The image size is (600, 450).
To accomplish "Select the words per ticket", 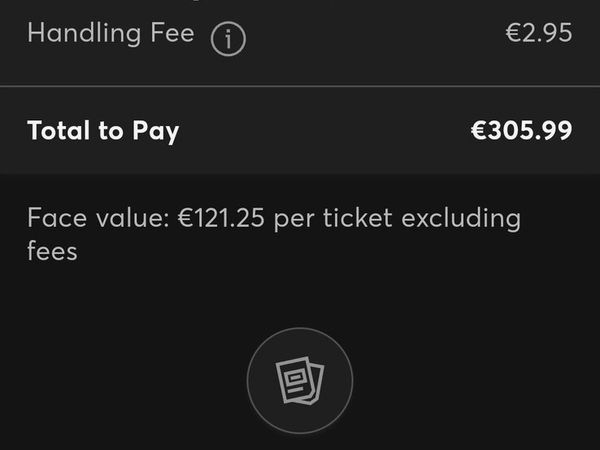I will pyautogui.click(x=333, y=220).
